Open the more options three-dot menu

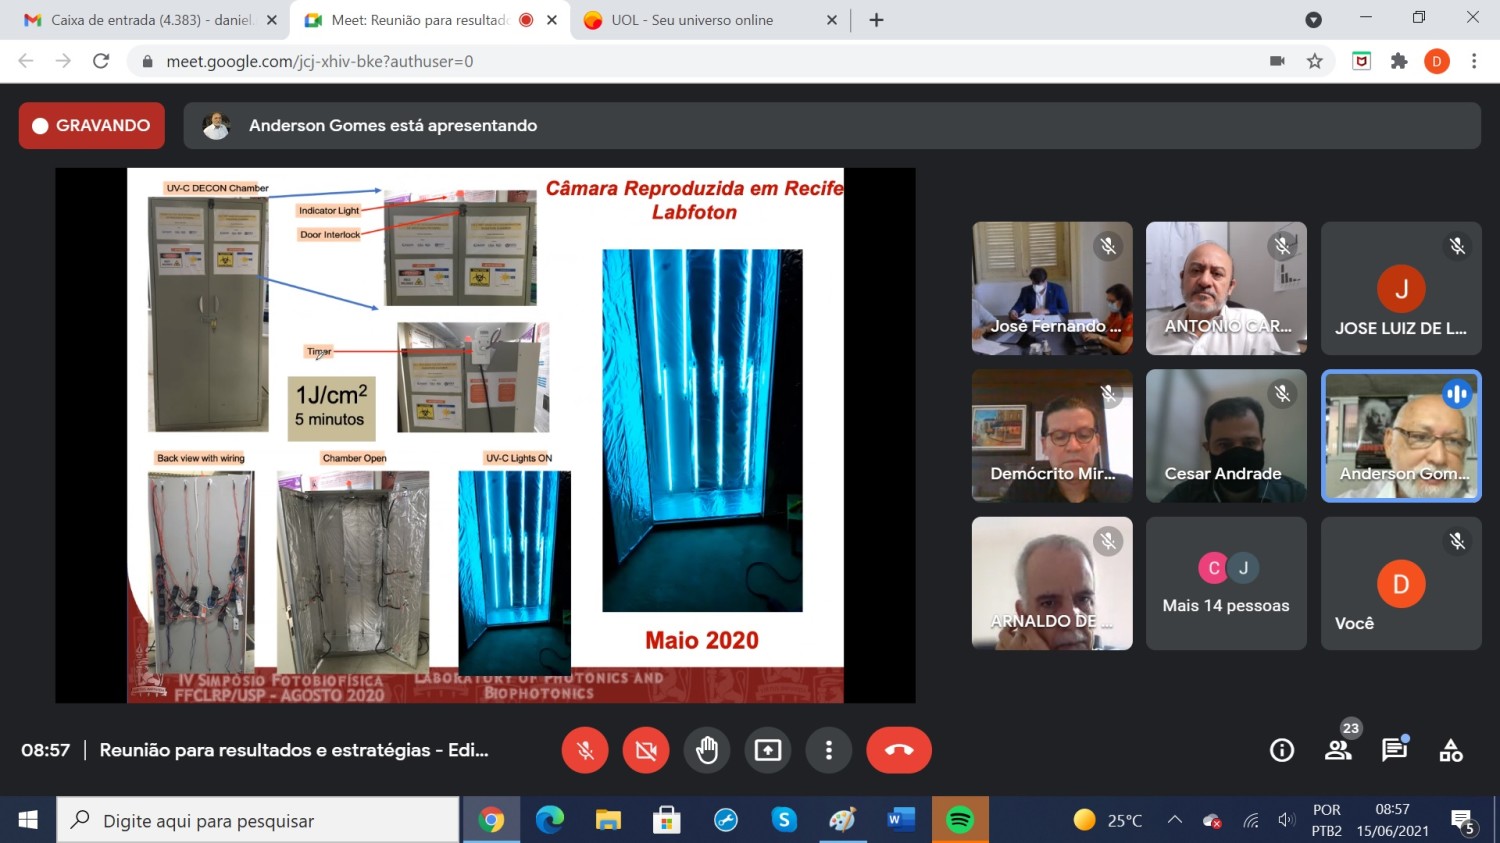click(x=829, y=750)
